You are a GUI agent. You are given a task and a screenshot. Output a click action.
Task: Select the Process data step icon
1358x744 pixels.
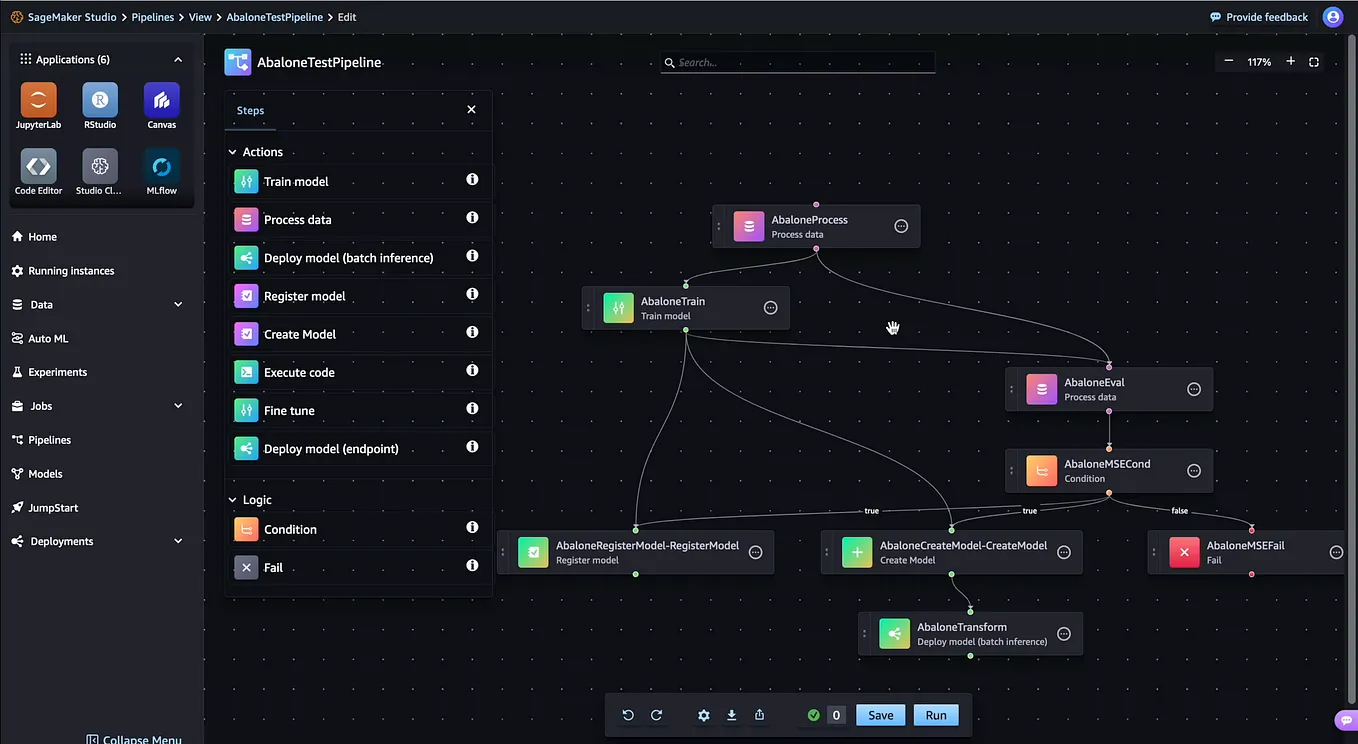(246, 219)
